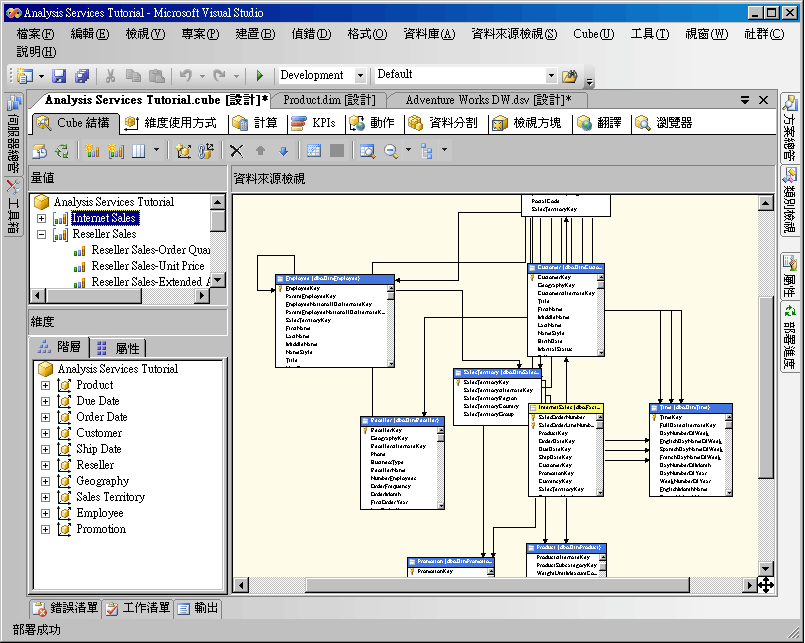The width and height of the screenshot is (805, 643).
Task: Select the 階層 dimensions tab
Action: pyautogui.click(x=60, y=347)
